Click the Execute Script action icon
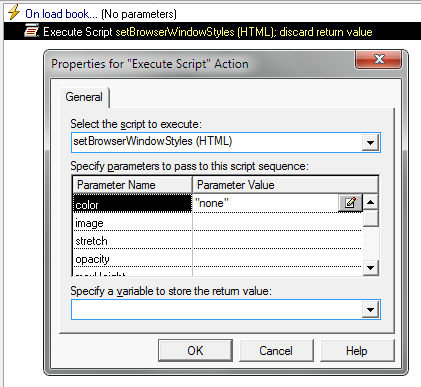The image size is (421, 387). click(31, 31)
